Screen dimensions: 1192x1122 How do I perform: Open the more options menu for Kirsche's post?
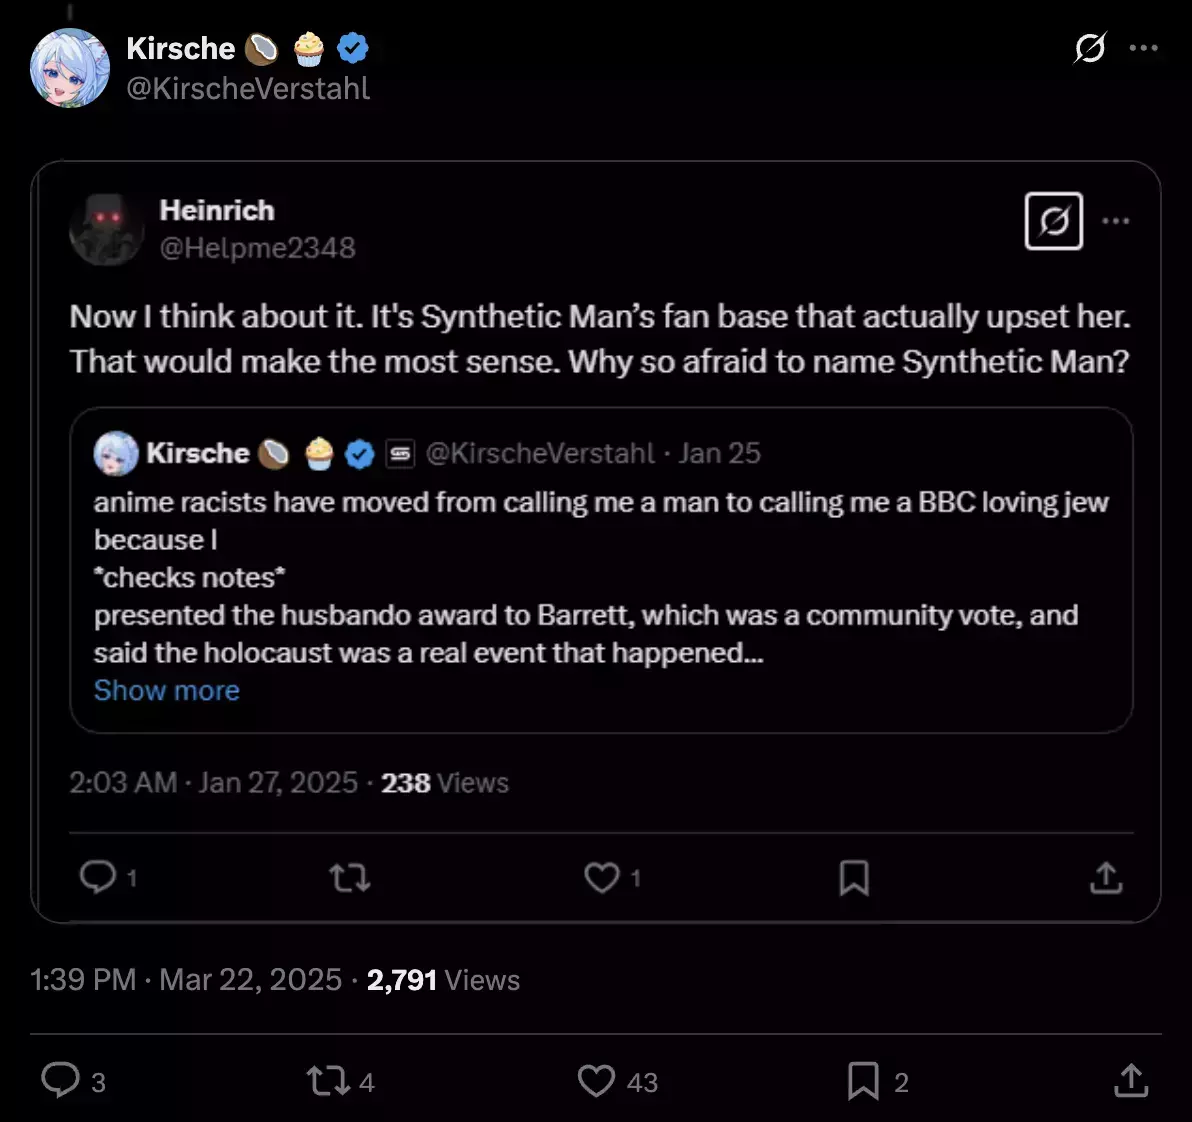(1143, 48)
